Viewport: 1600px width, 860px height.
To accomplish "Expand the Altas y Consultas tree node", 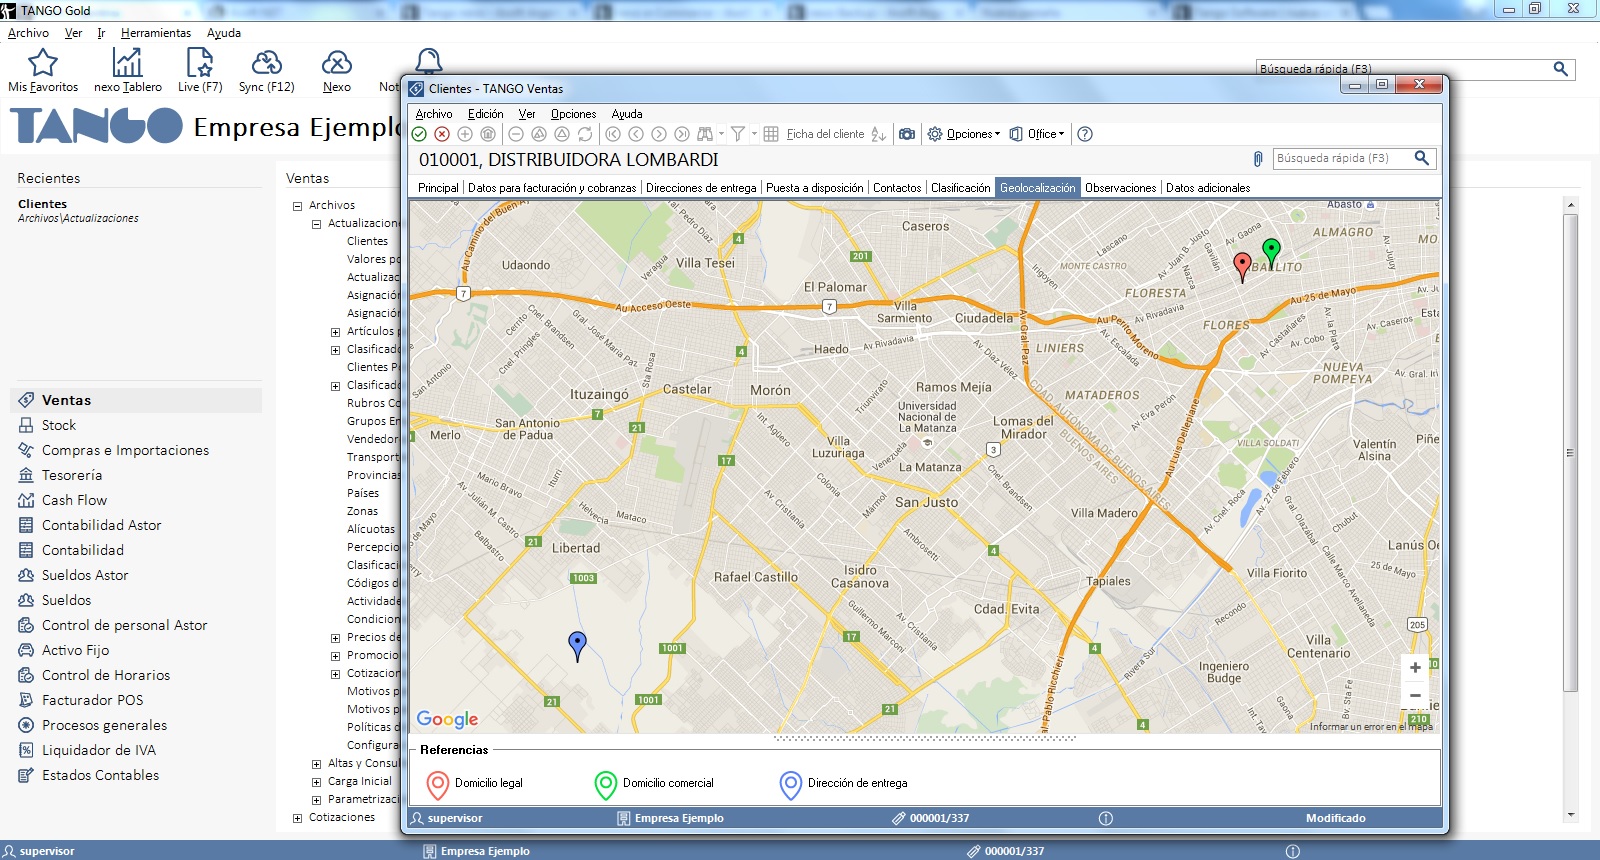I will coord(316,764).
